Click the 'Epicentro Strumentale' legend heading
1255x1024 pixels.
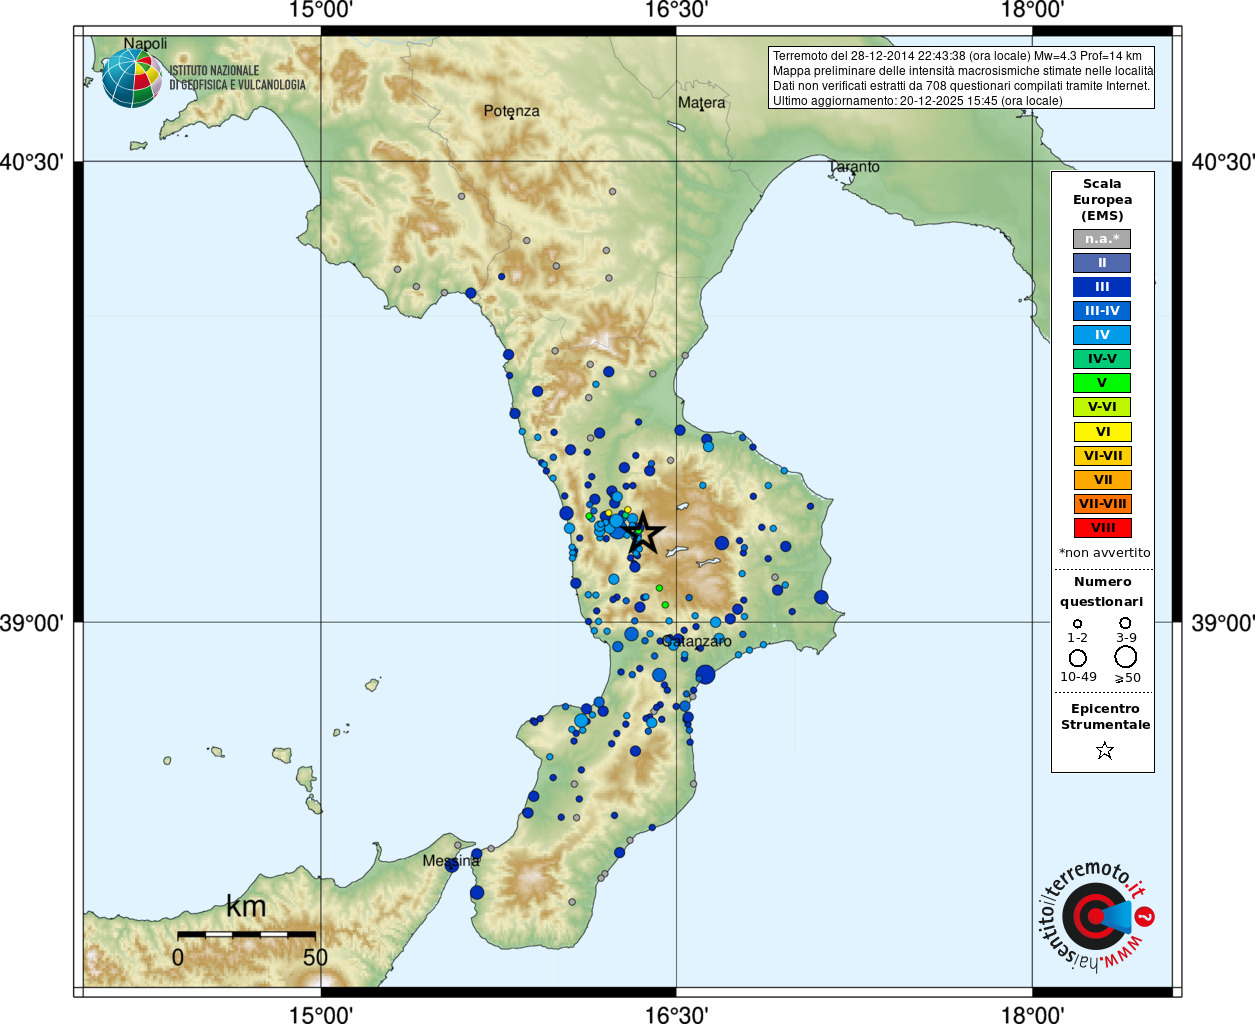coord(1105,717)
